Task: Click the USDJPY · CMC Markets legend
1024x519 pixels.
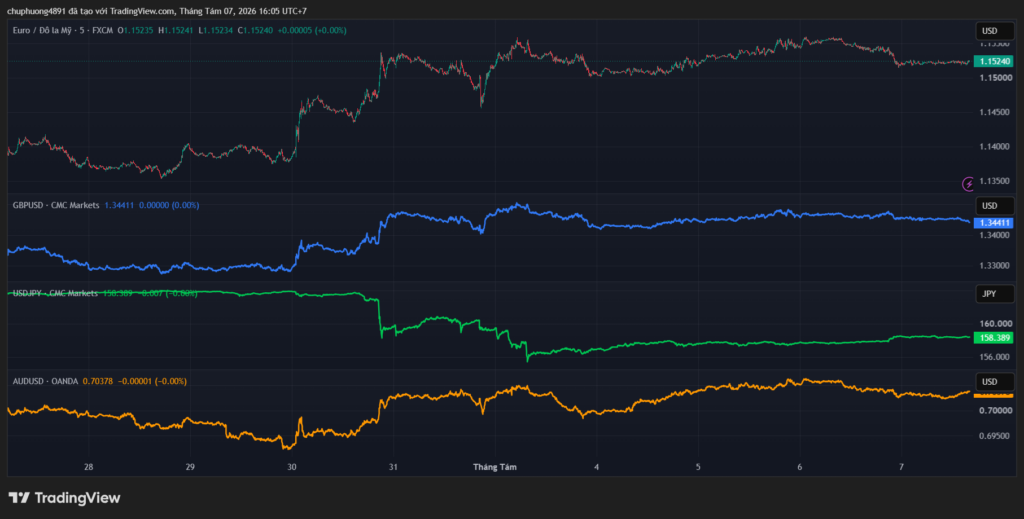Action: (55, 293)
